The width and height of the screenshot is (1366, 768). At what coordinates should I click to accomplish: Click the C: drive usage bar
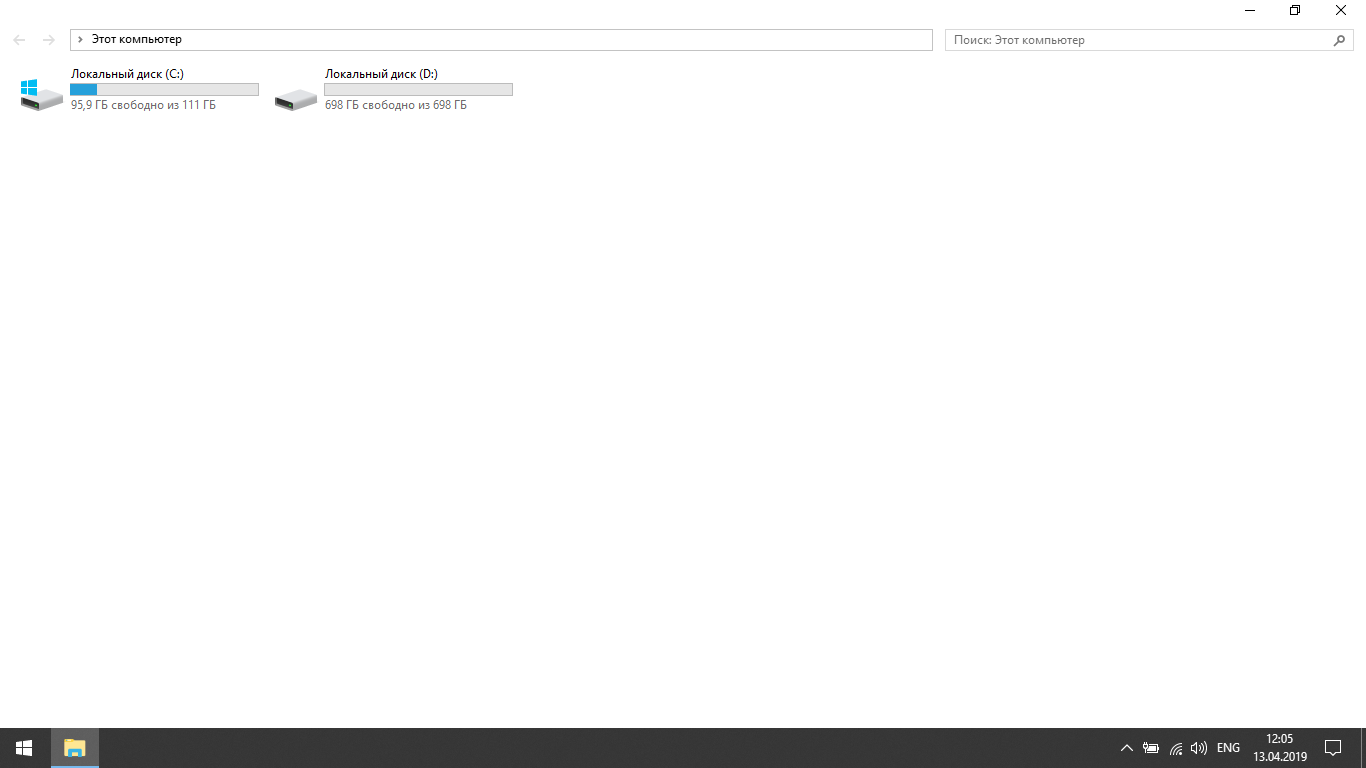point(164,90)
